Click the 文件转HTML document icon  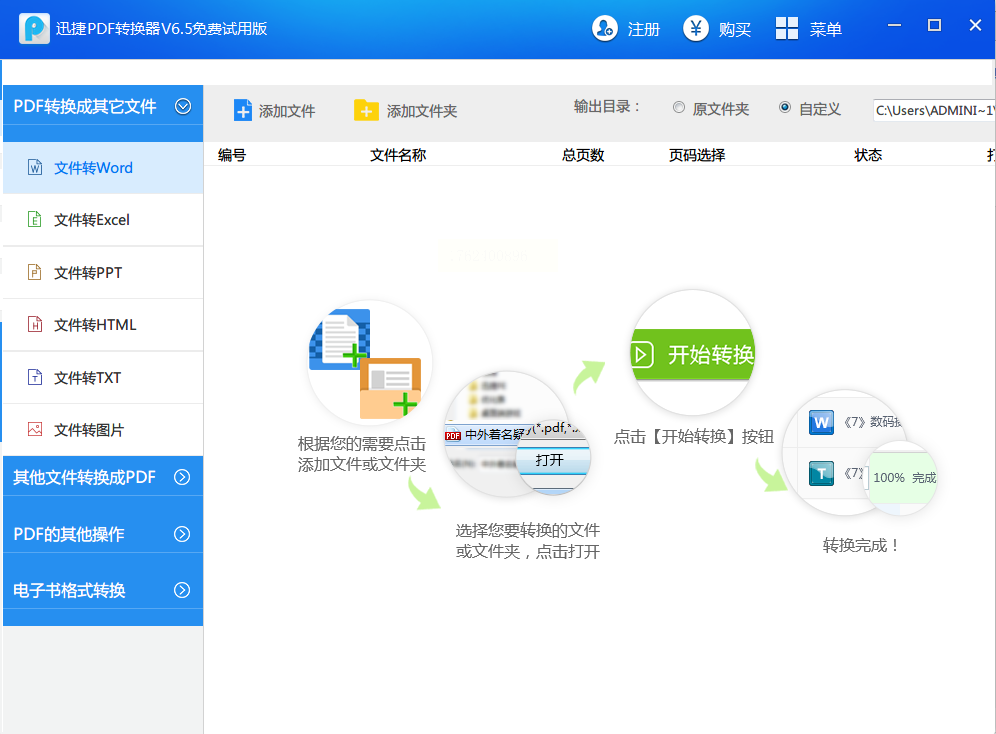[x=35, y=325]
